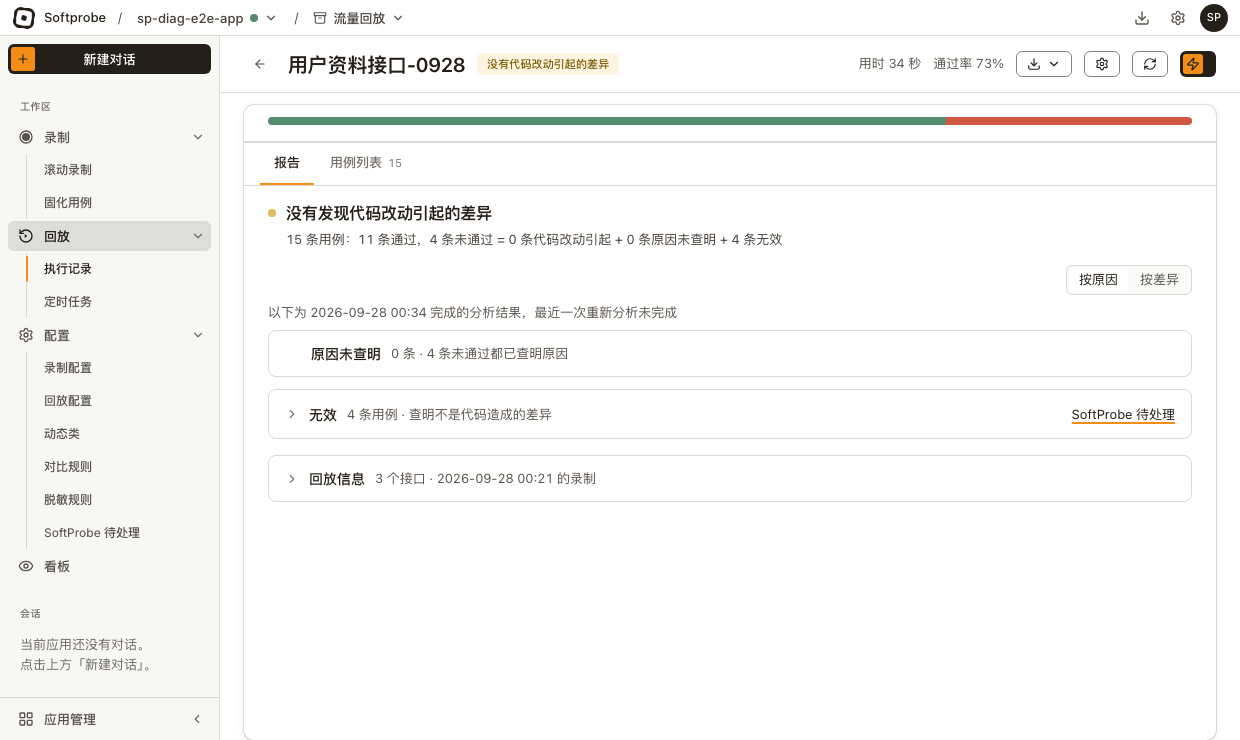Click the 新建对话 button
The height and width of the screenshot is (740, 1240).
coord(109,59)
